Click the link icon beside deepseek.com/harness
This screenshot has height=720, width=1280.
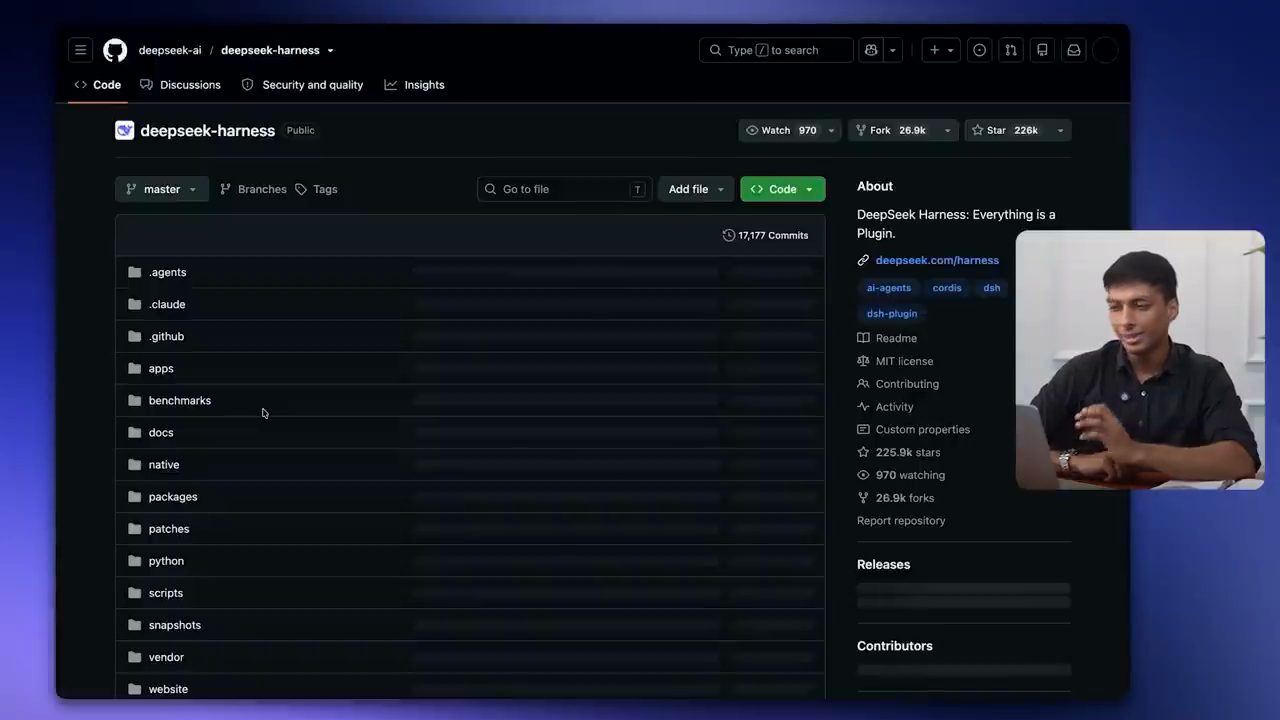863,260
